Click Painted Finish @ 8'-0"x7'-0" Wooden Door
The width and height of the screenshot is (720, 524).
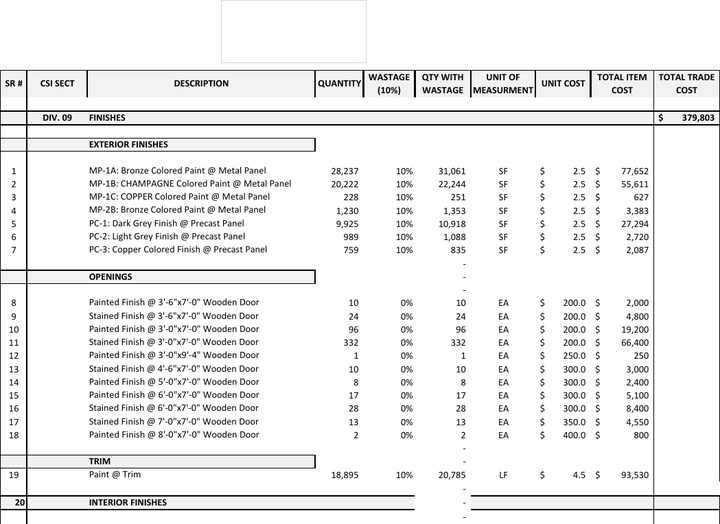[x=174, y=434]
